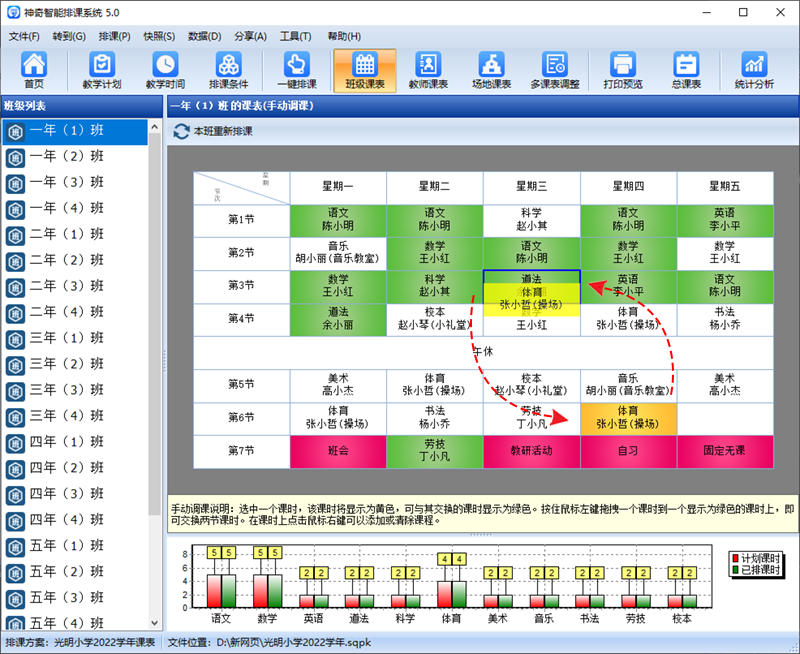The image size is (800, 654).
Task: Select 四年（4）班 in class list
Action: [75, 520]
